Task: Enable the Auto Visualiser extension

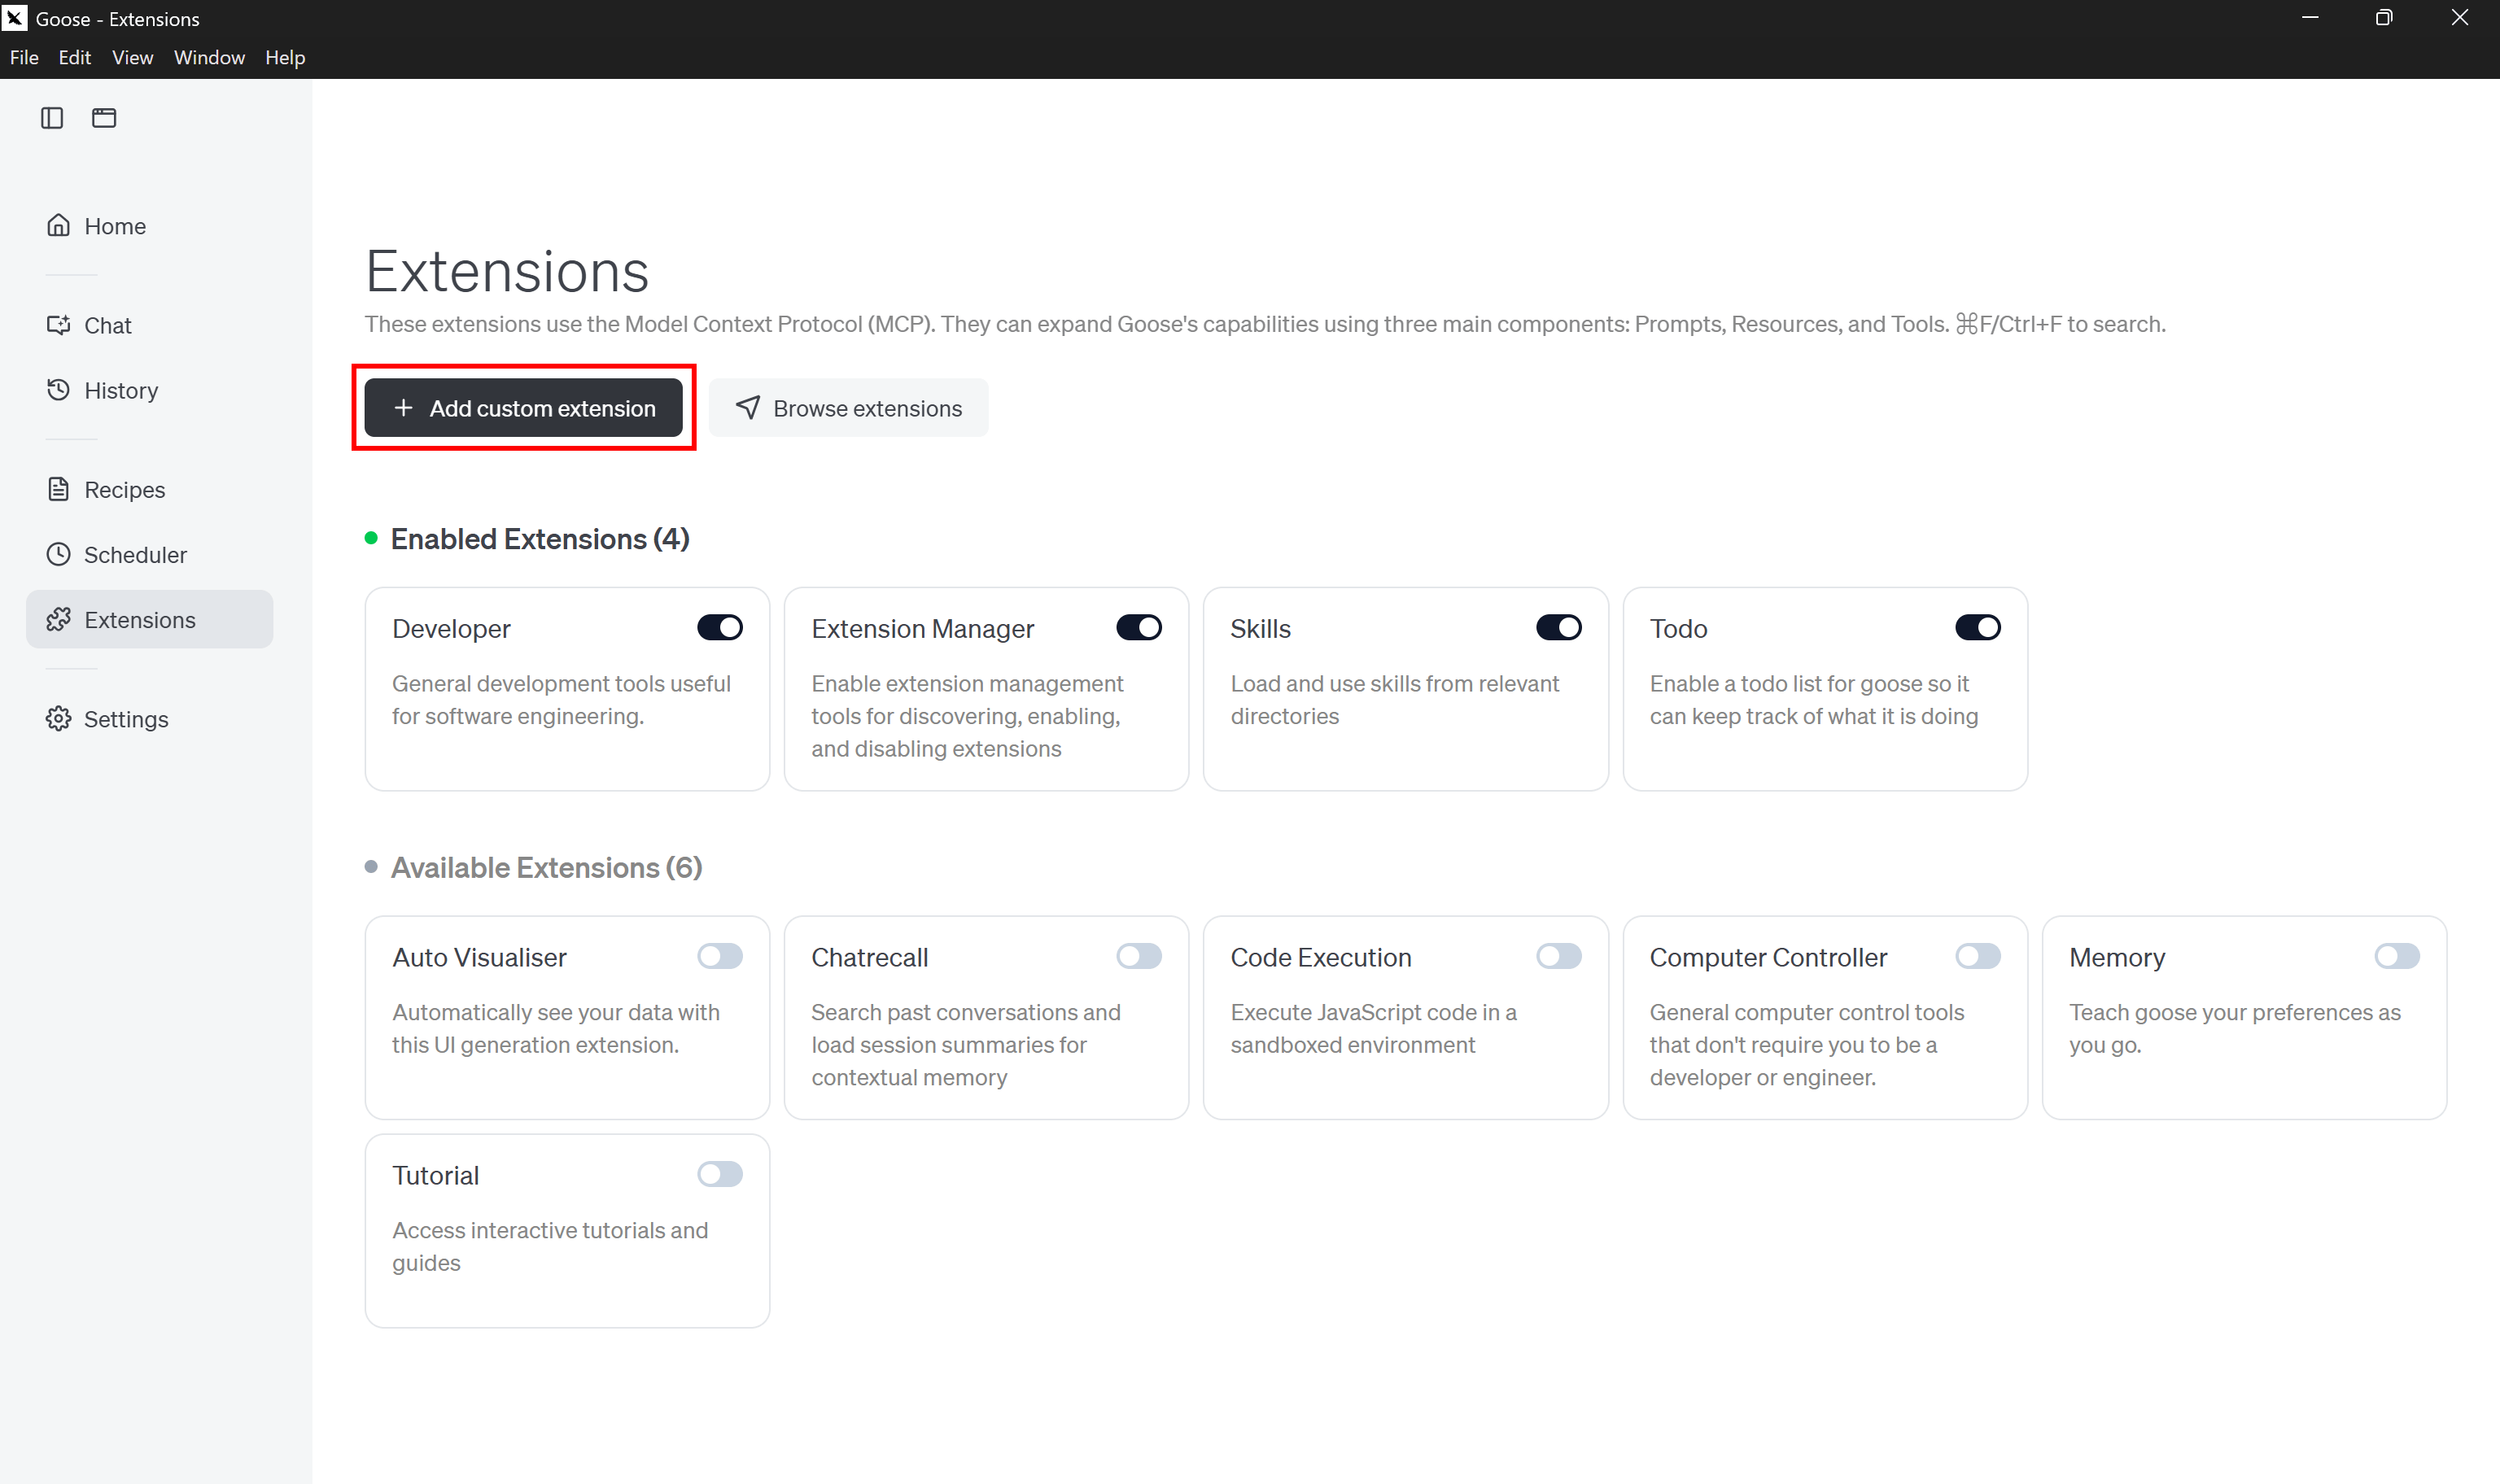Action: coord(719,956)
